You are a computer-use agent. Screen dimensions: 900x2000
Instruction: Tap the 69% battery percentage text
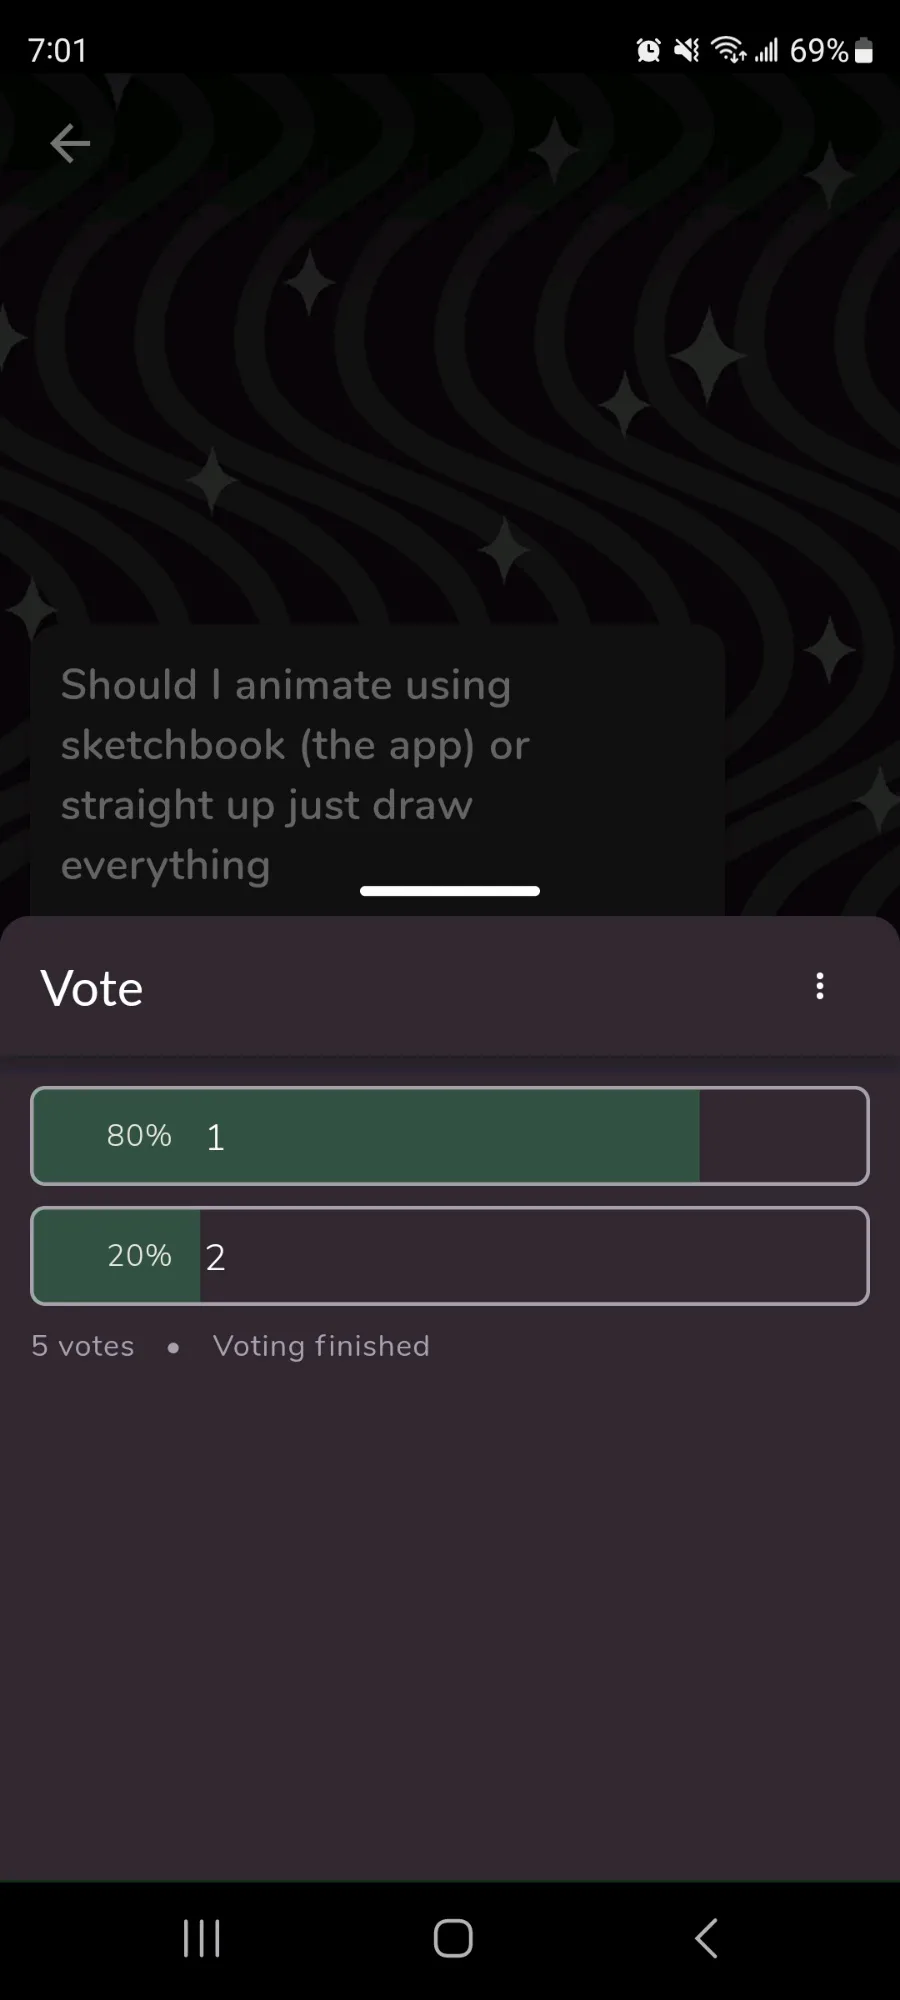818,50
